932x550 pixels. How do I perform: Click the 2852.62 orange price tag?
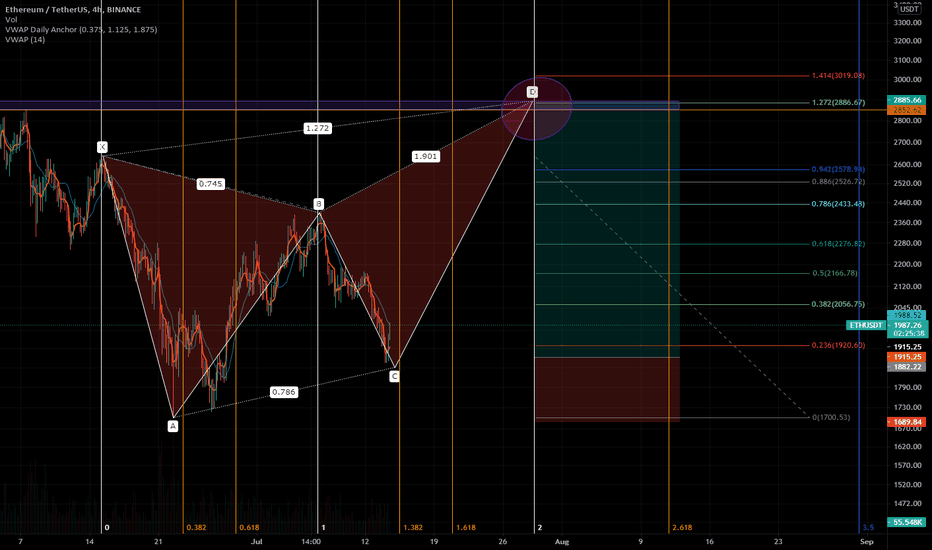pos(906,110)
